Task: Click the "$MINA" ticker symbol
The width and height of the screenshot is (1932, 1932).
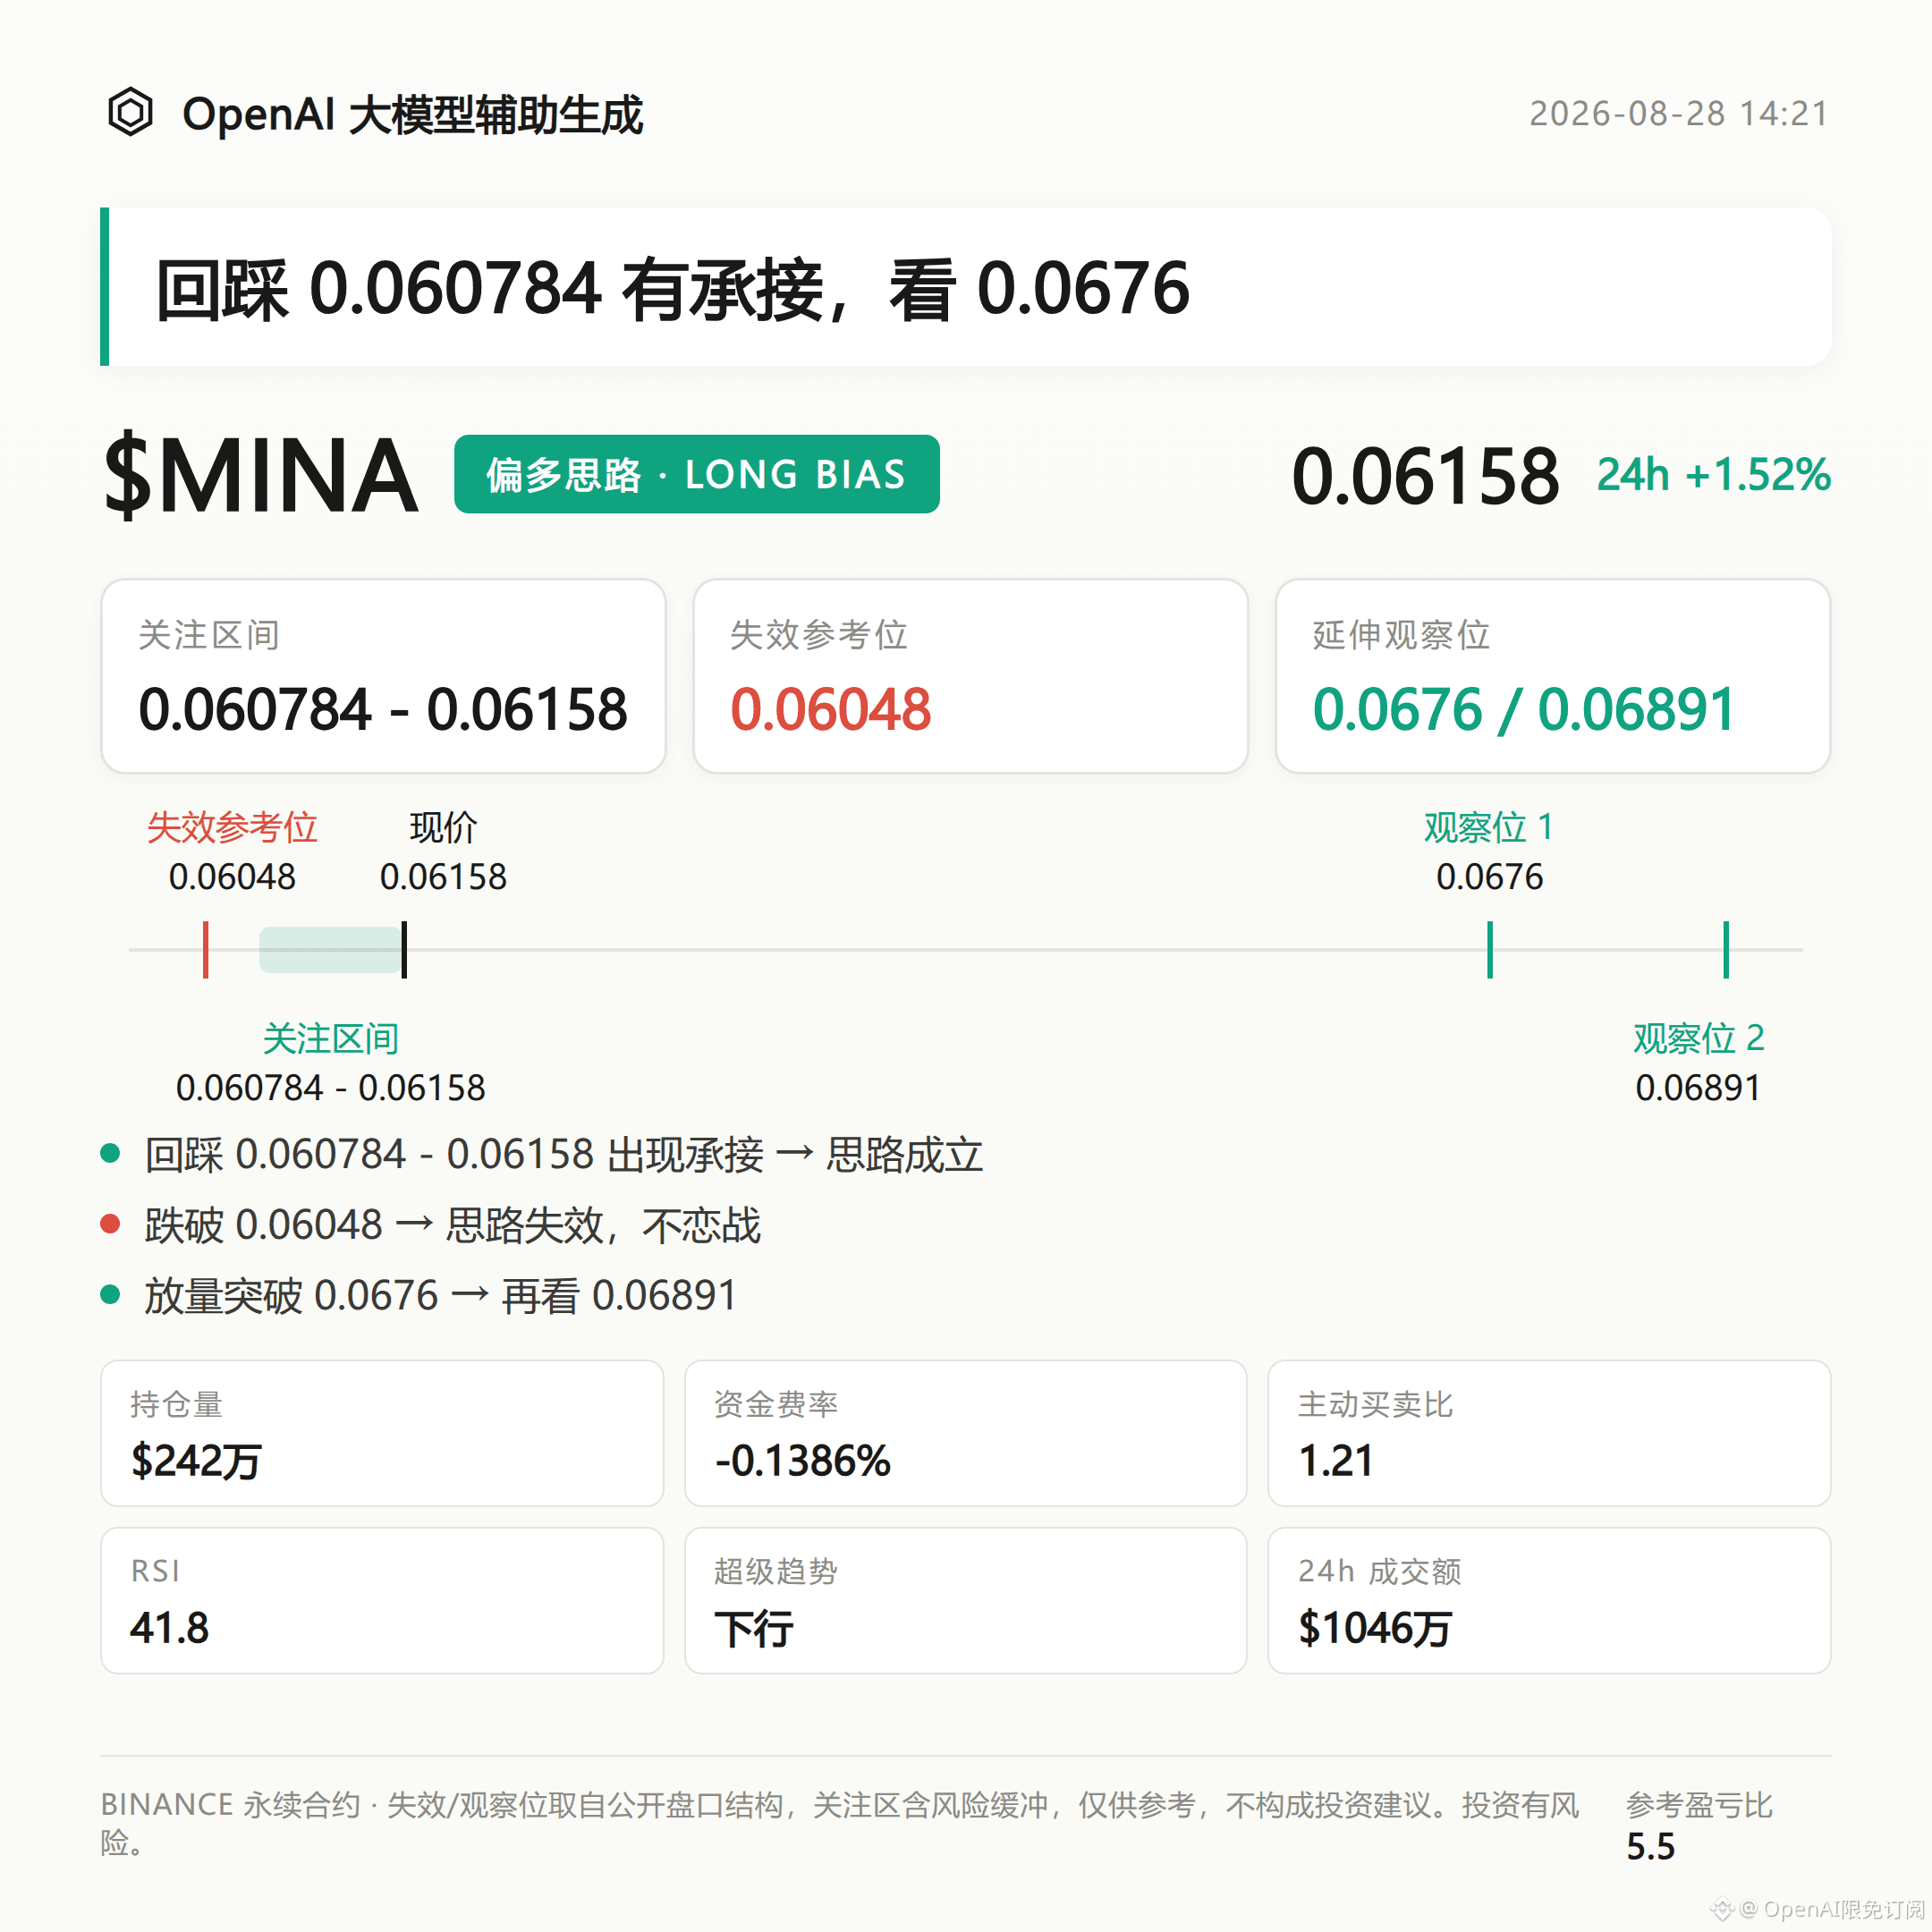Action: (261, 476)
